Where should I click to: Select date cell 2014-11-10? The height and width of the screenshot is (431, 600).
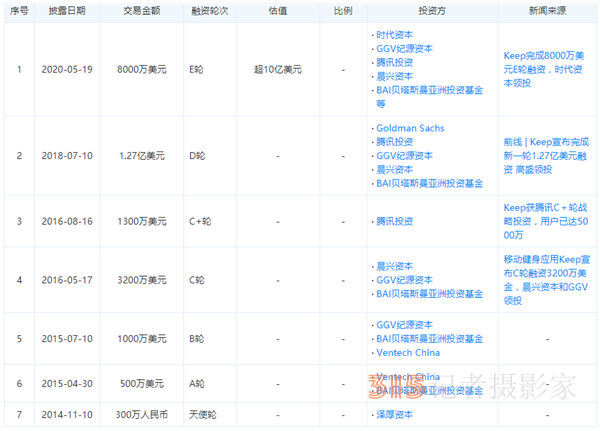(x=67, y=415)
